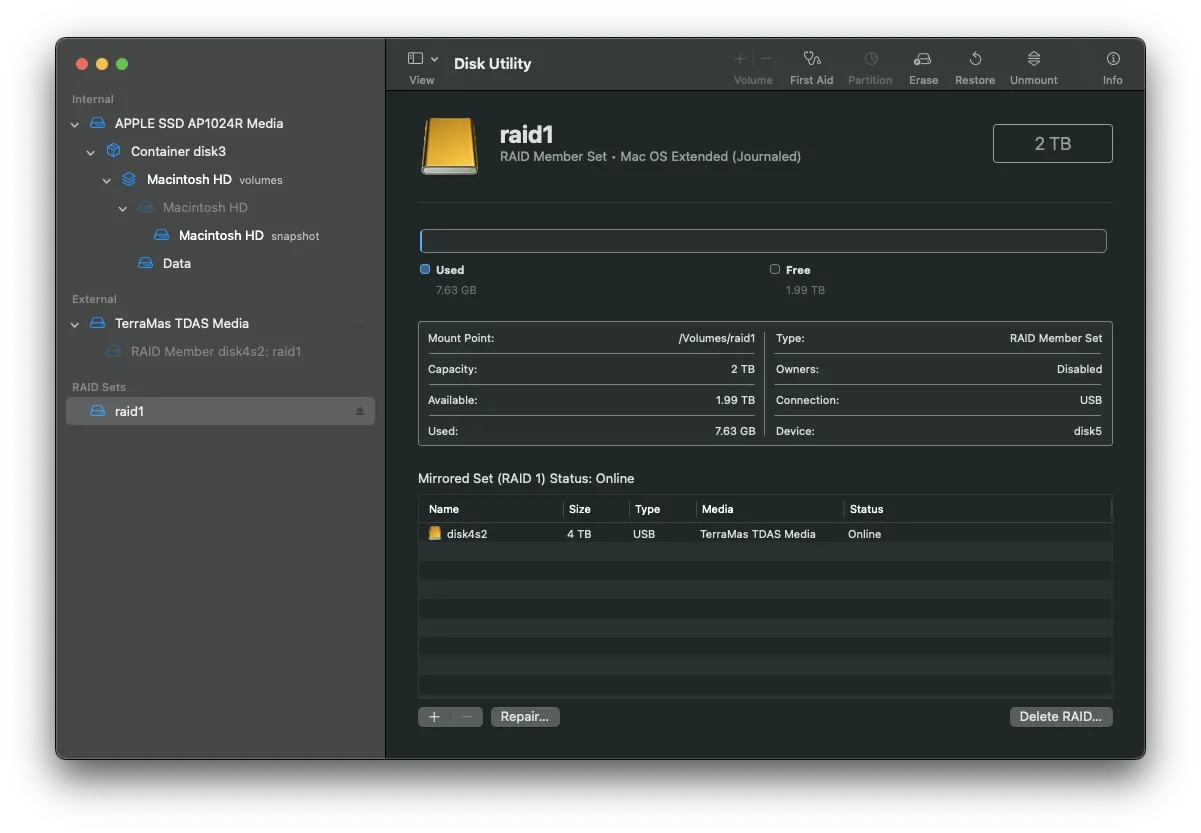Click the Free legend swatch

click(775, 269)
